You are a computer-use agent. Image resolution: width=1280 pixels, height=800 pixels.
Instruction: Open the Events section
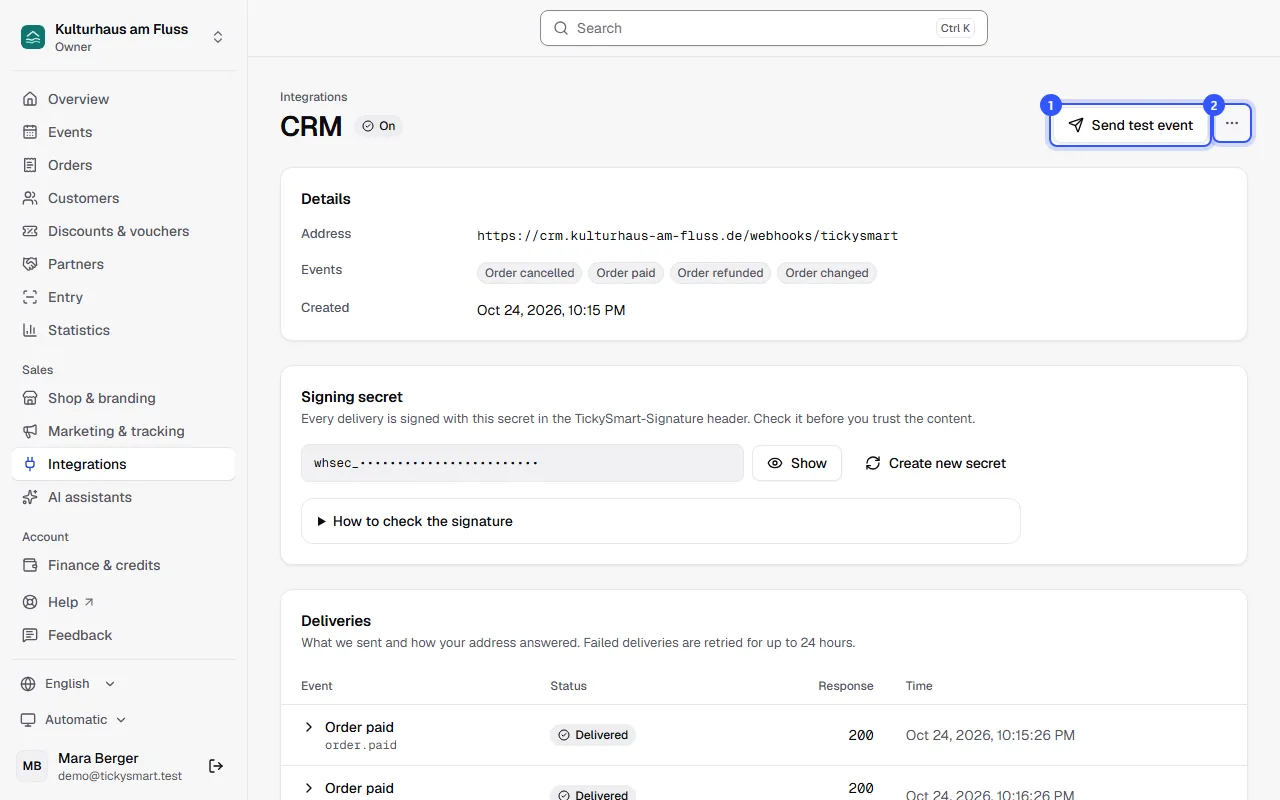coord(124,132)
